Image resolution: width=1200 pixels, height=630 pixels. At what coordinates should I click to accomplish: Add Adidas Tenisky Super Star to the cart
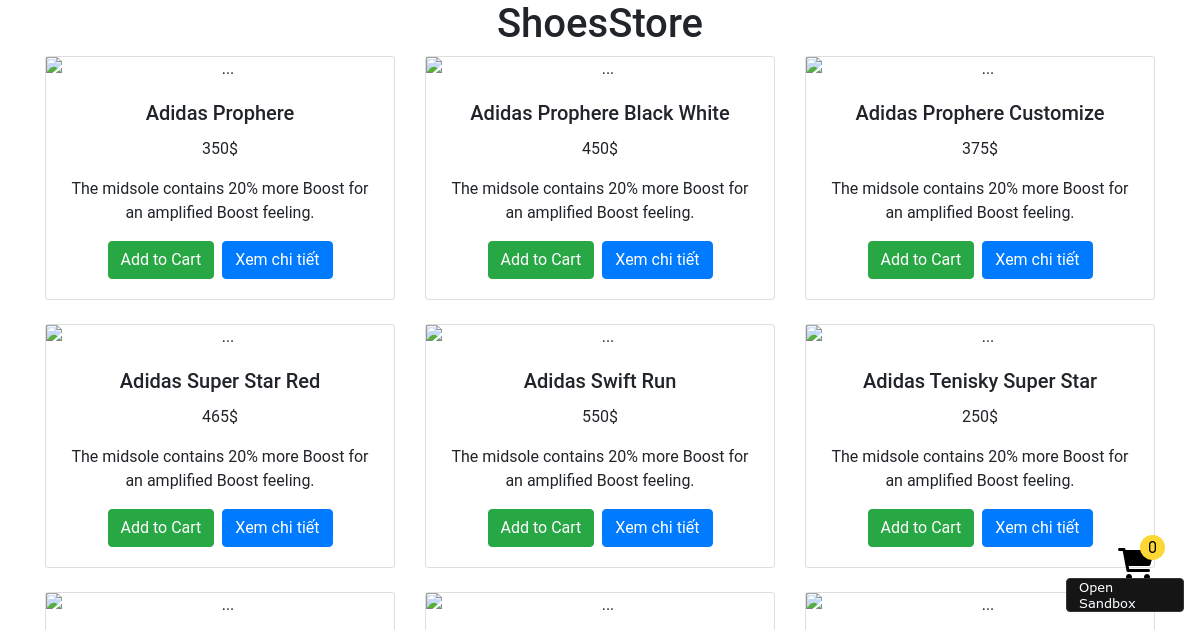pyautogui.click(x=920, y=527)
